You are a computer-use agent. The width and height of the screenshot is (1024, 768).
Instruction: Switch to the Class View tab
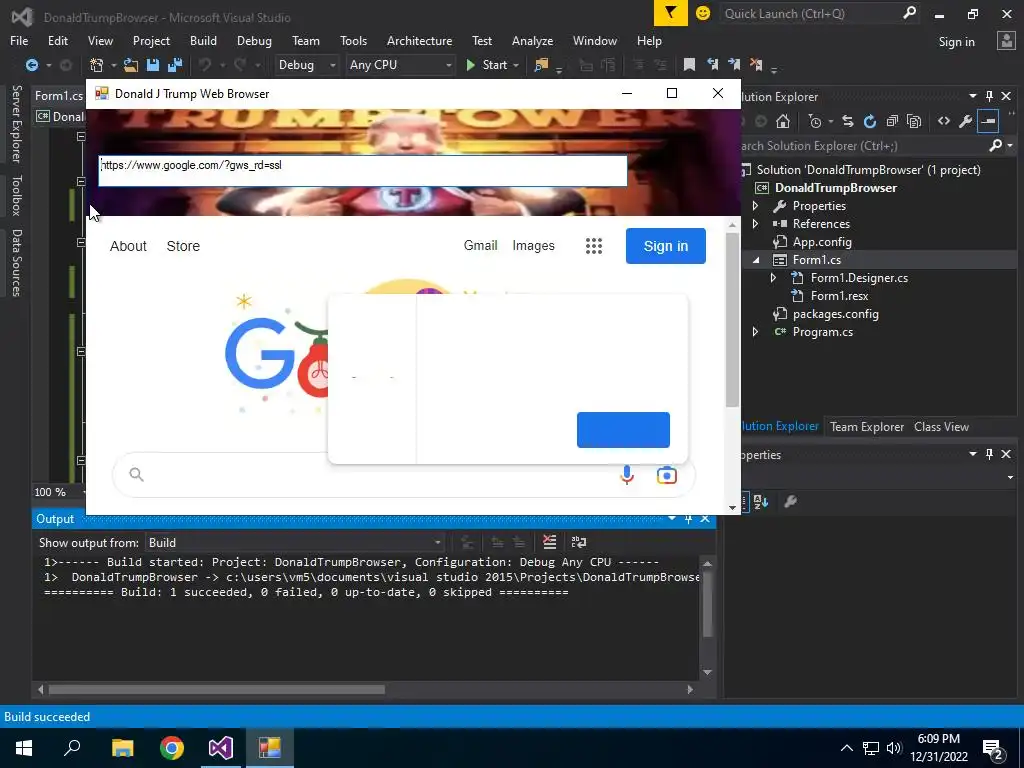coord(941,426)
